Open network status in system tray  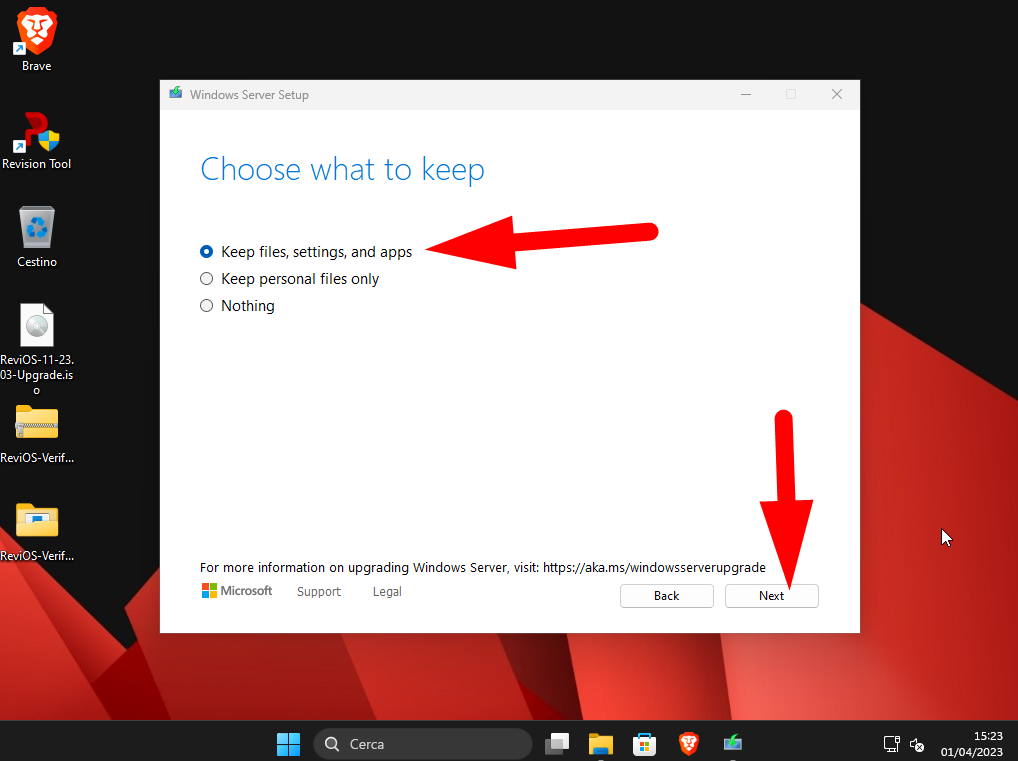coord(891,744)
